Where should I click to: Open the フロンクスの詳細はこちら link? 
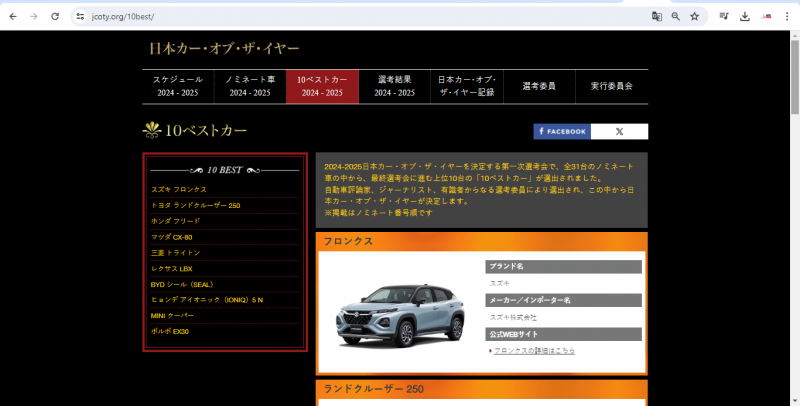pos(534,350)
